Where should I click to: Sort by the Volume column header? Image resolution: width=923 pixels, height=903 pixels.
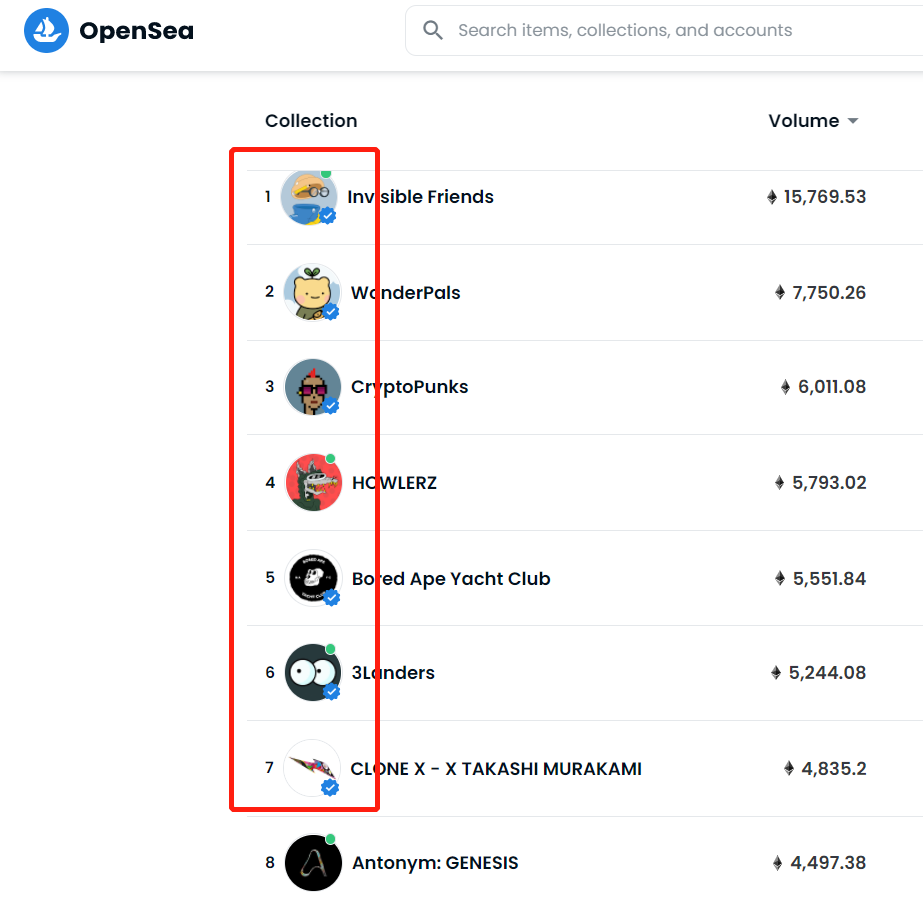click(804, 121)
